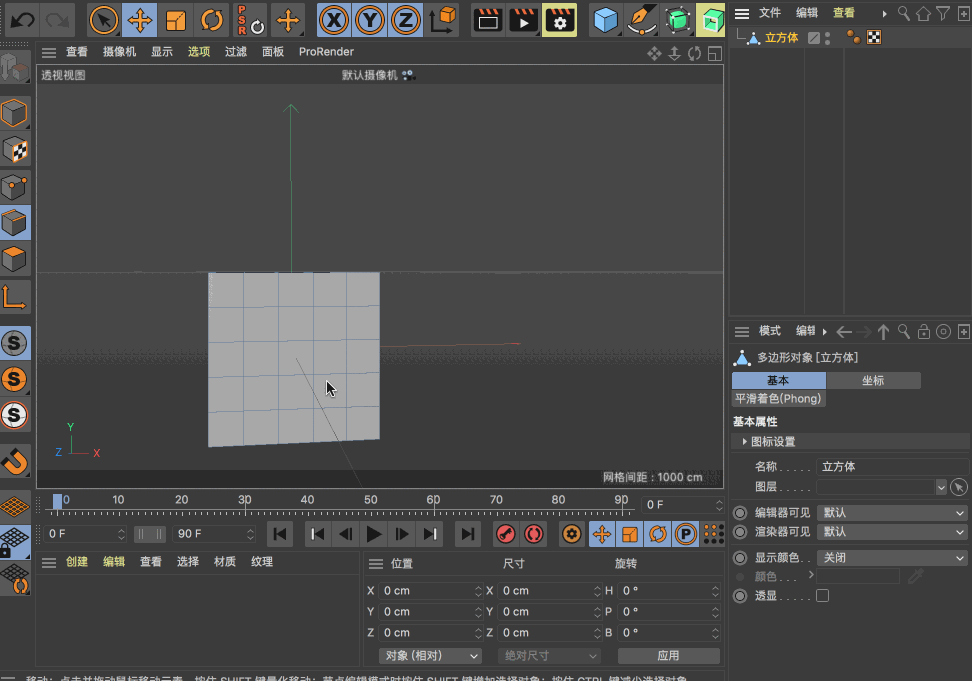Open 显示颜色 dropdown

891,558
